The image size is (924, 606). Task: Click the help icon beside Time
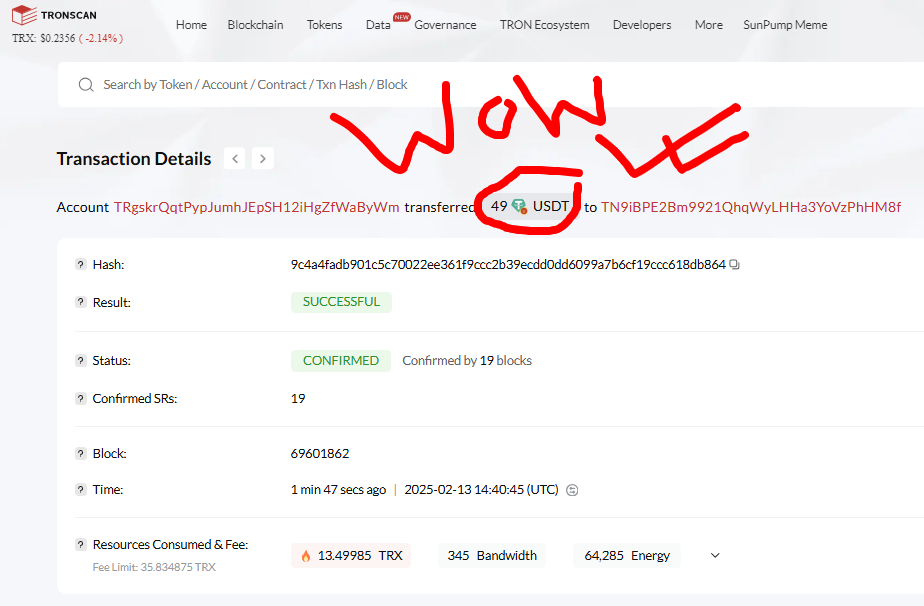(81, 490)
